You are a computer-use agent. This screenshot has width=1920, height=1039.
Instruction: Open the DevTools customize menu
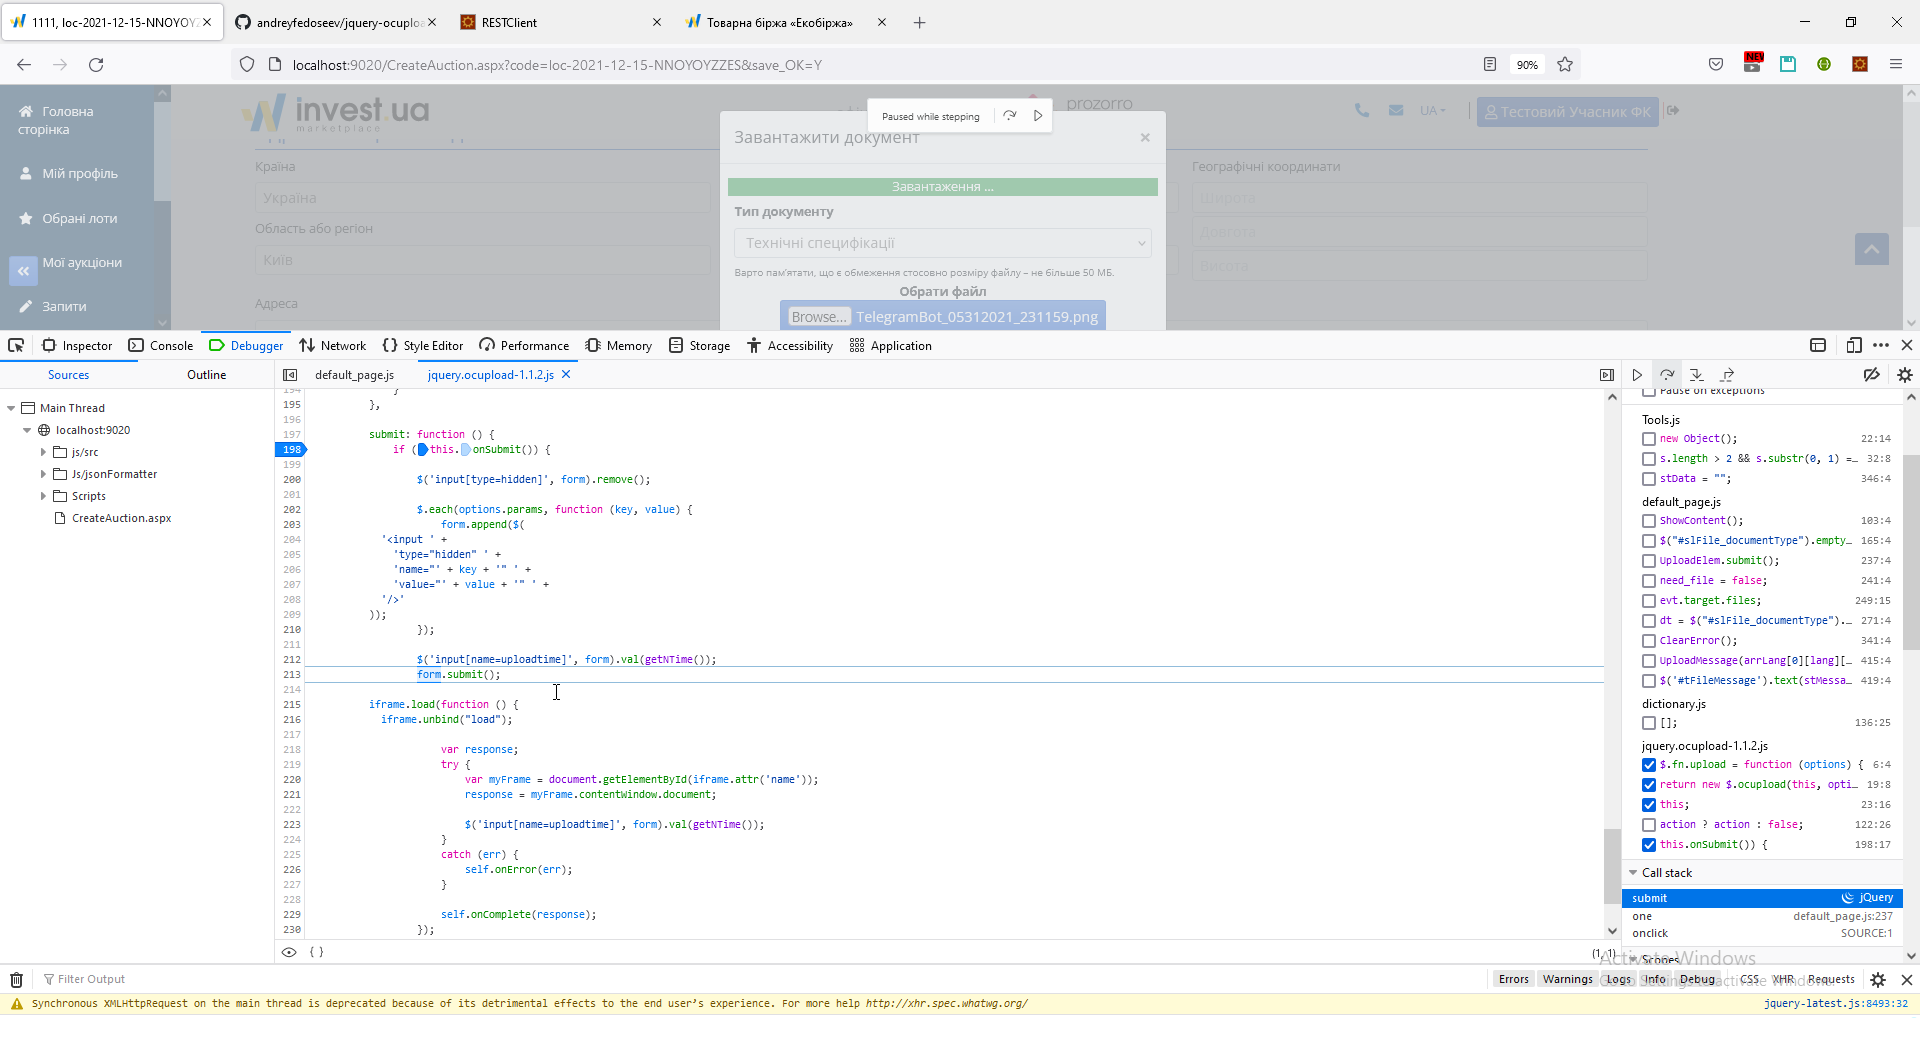(x=1881, y=345)
